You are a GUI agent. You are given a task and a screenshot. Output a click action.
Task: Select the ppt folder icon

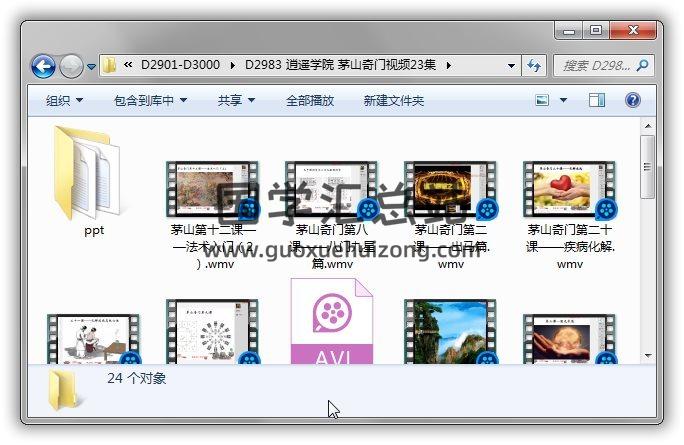coord(87,173)
